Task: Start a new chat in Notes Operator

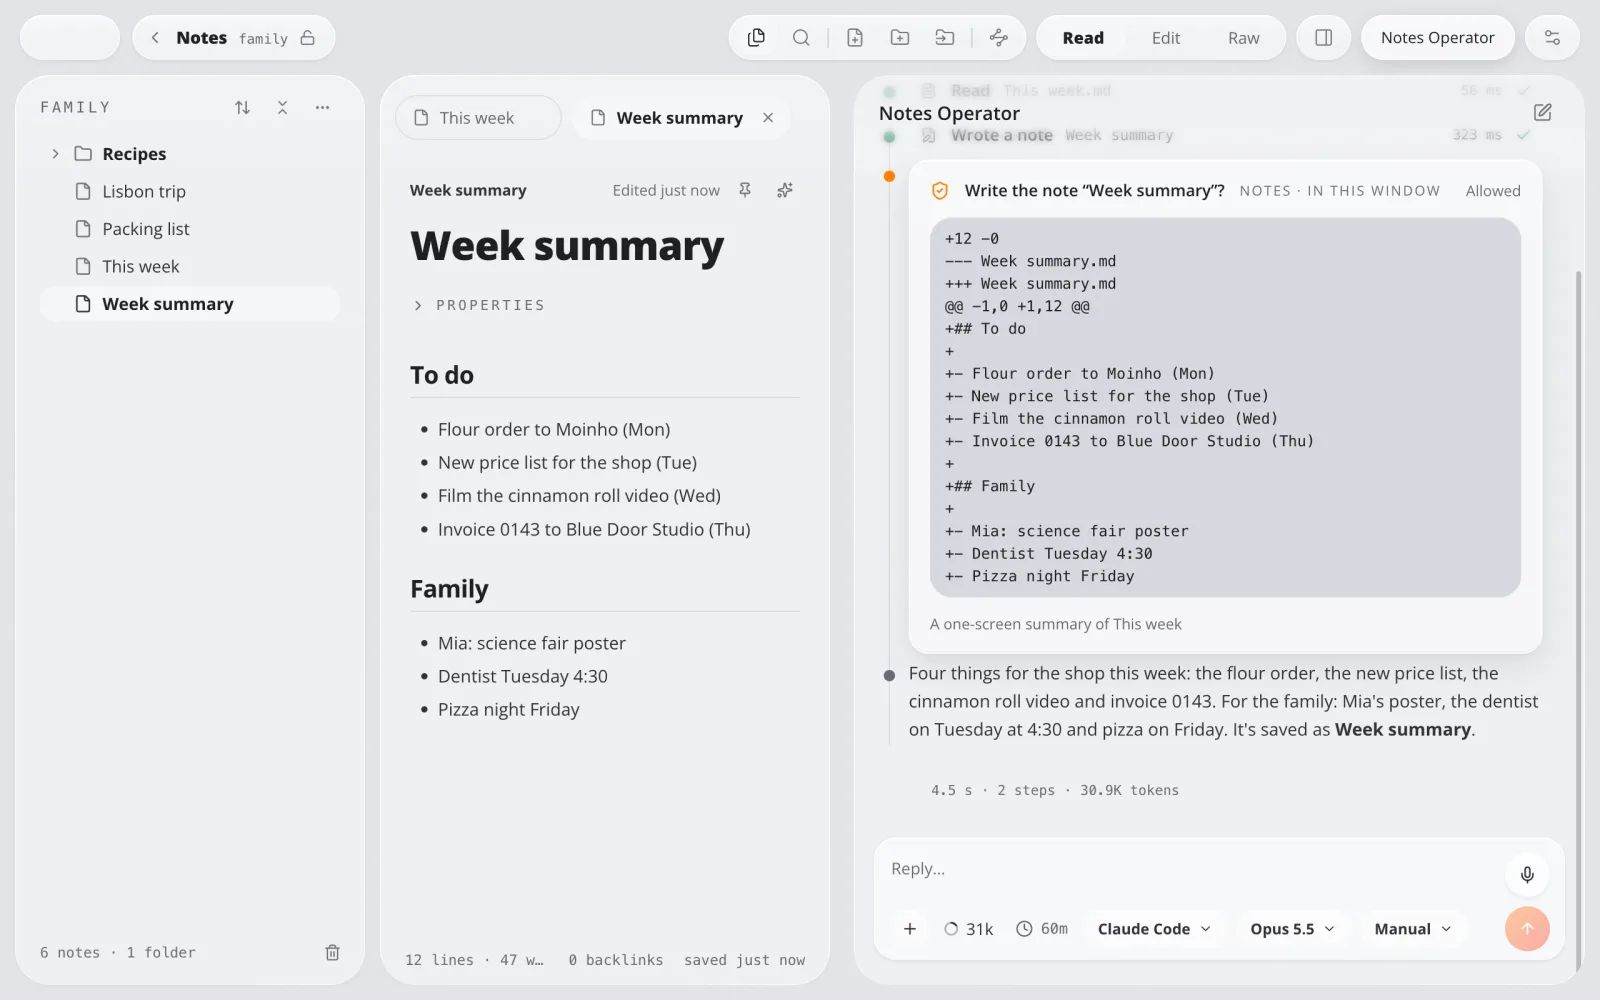Action: tap(1543, 112)
